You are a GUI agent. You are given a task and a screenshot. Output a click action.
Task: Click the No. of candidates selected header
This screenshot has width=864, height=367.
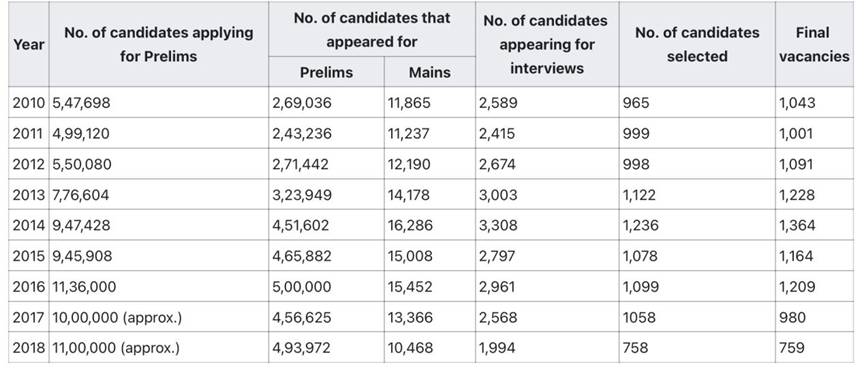coord(697,44)
